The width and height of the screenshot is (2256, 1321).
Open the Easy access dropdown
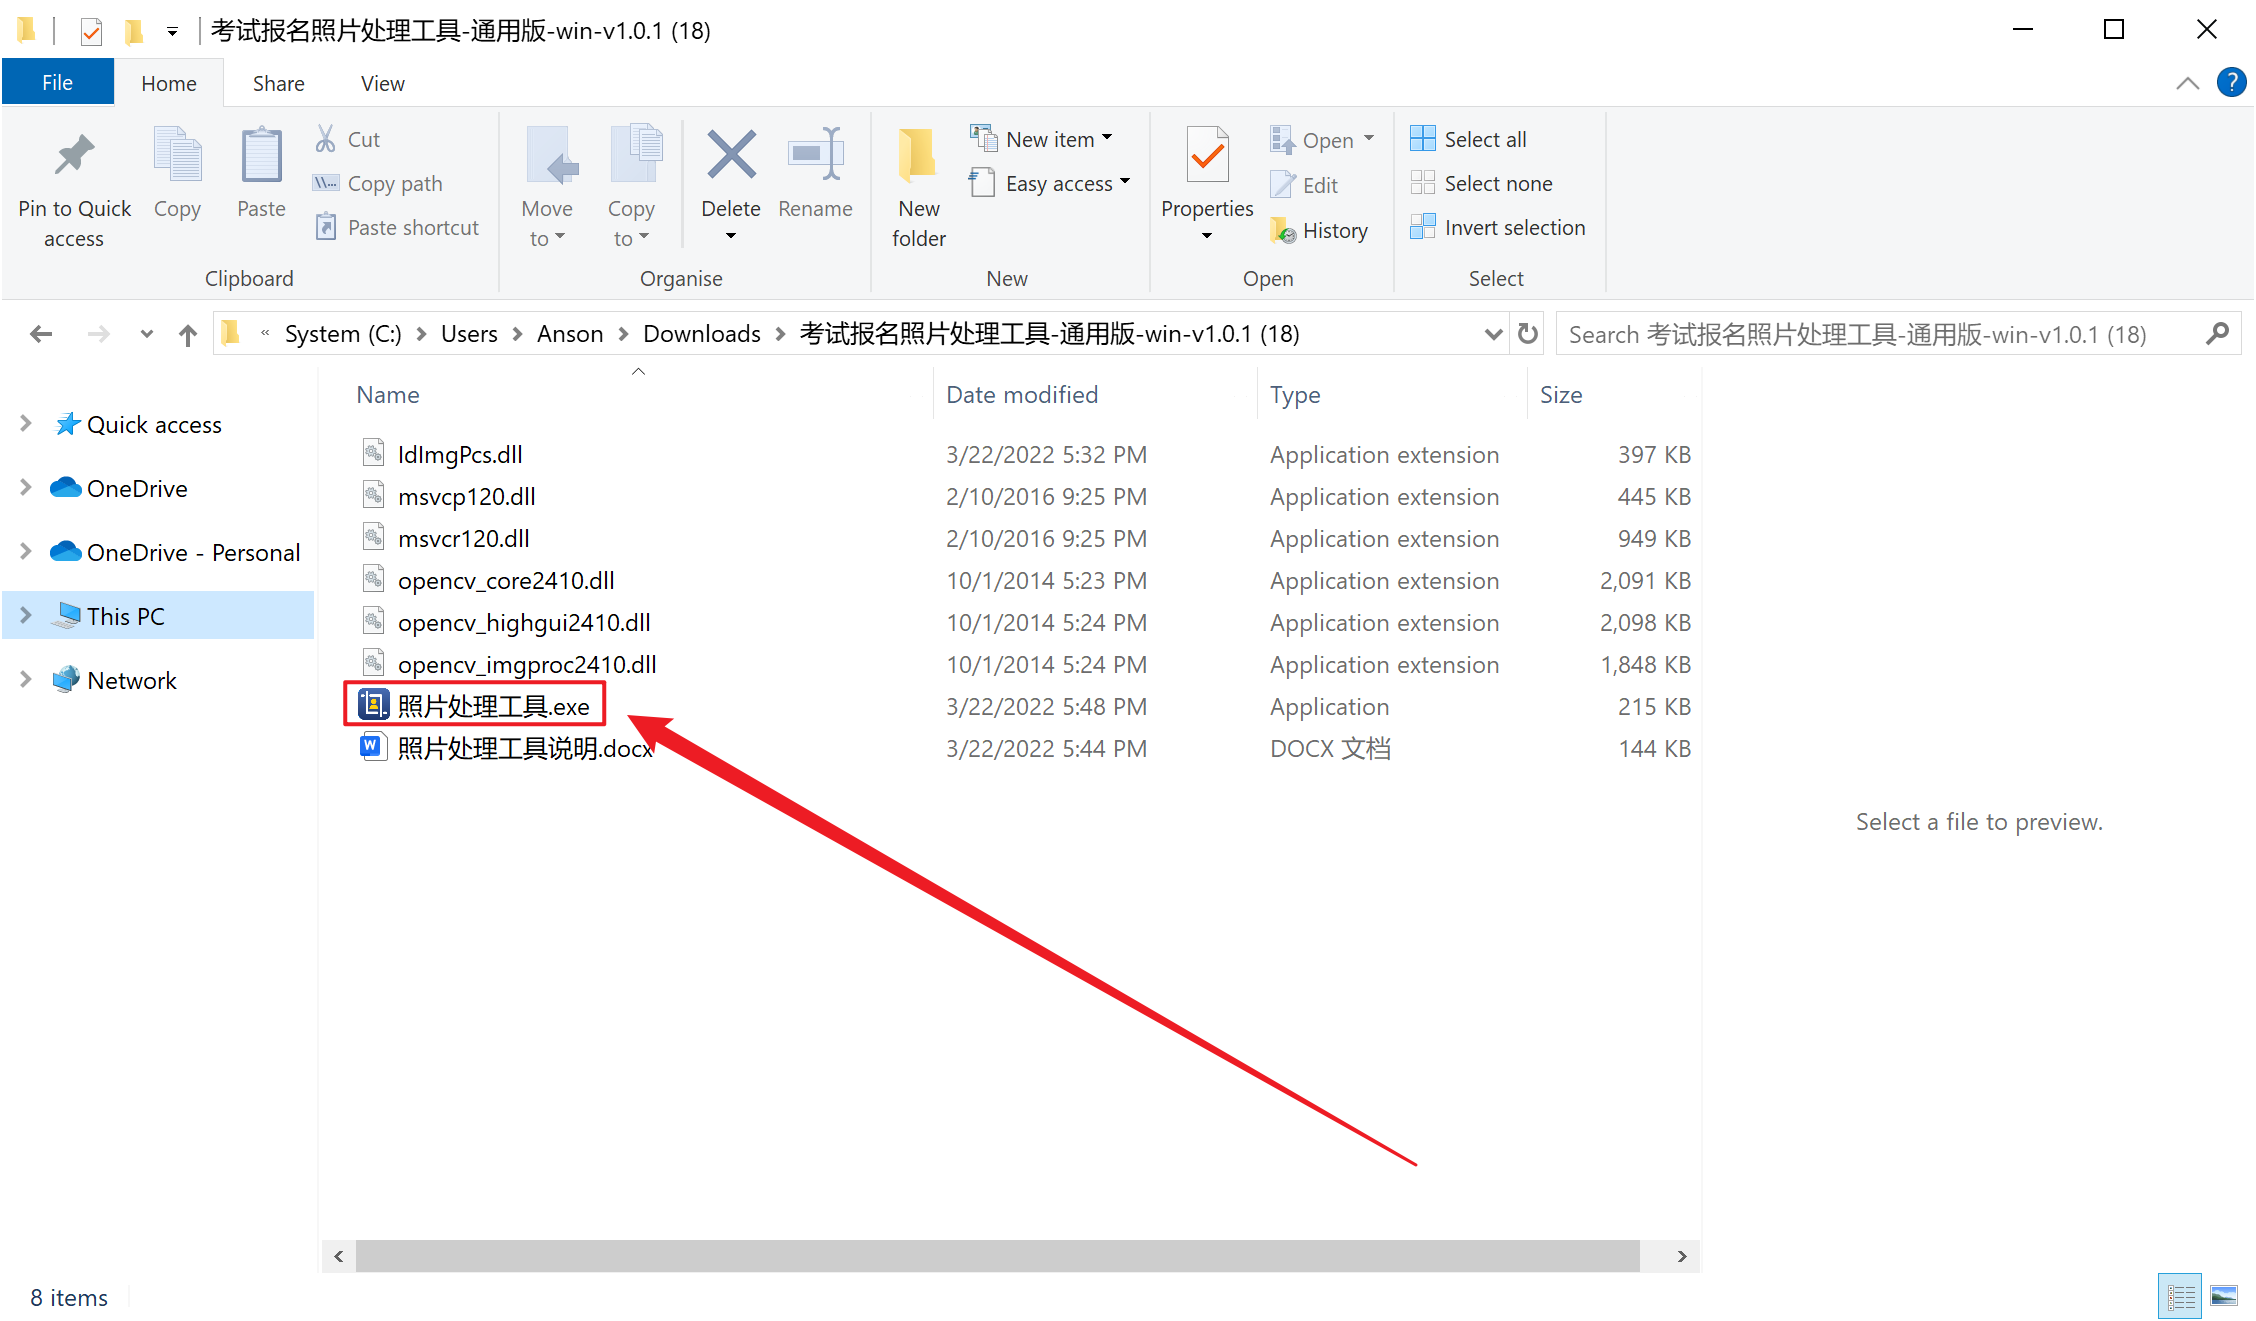[x=1050, y=183]
